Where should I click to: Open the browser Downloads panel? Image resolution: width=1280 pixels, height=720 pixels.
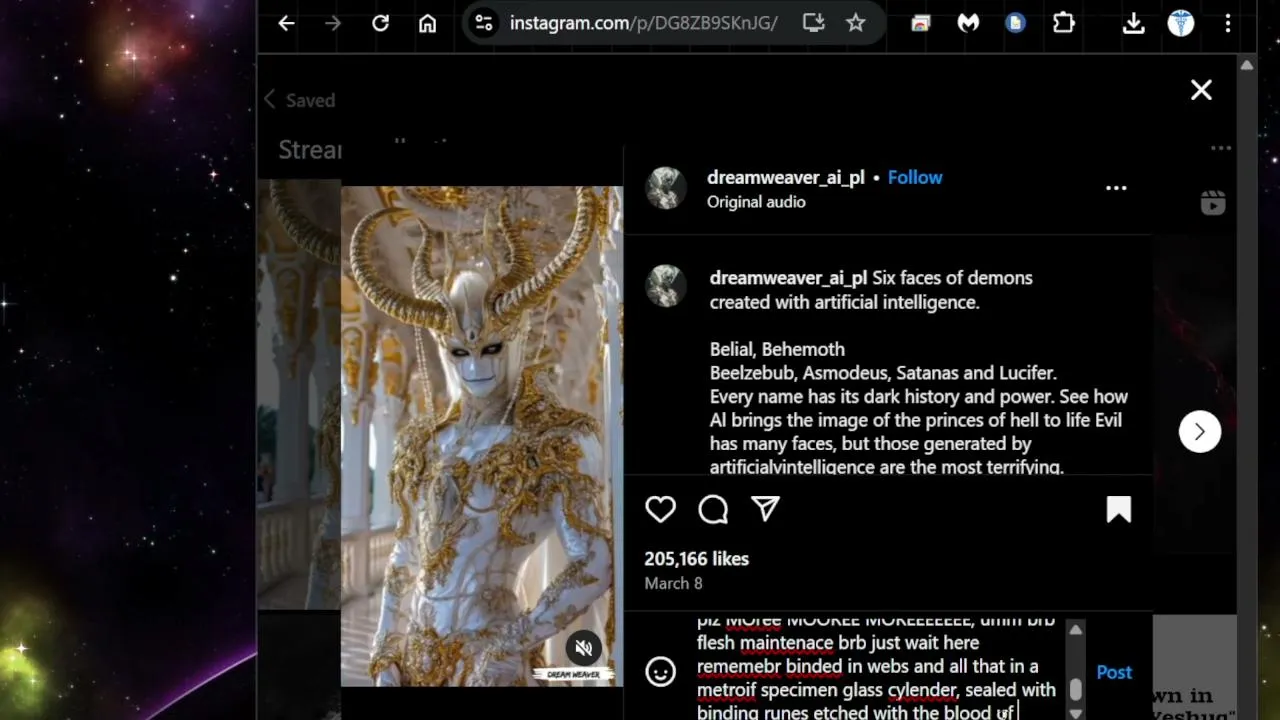[1133, 24]
